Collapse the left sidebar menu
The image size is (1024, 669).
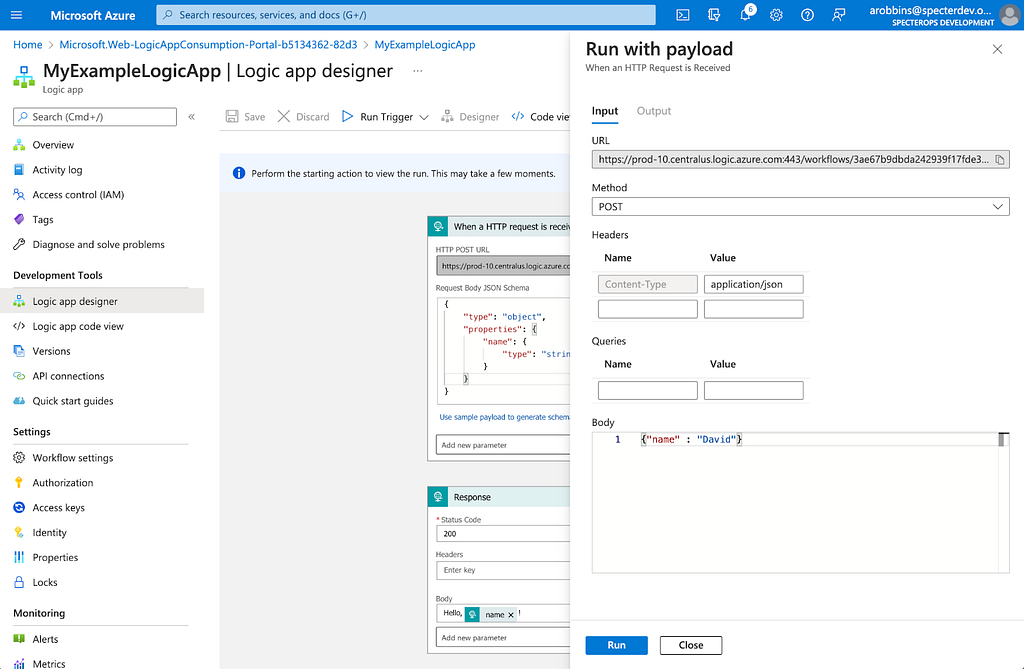click(191, 117)
